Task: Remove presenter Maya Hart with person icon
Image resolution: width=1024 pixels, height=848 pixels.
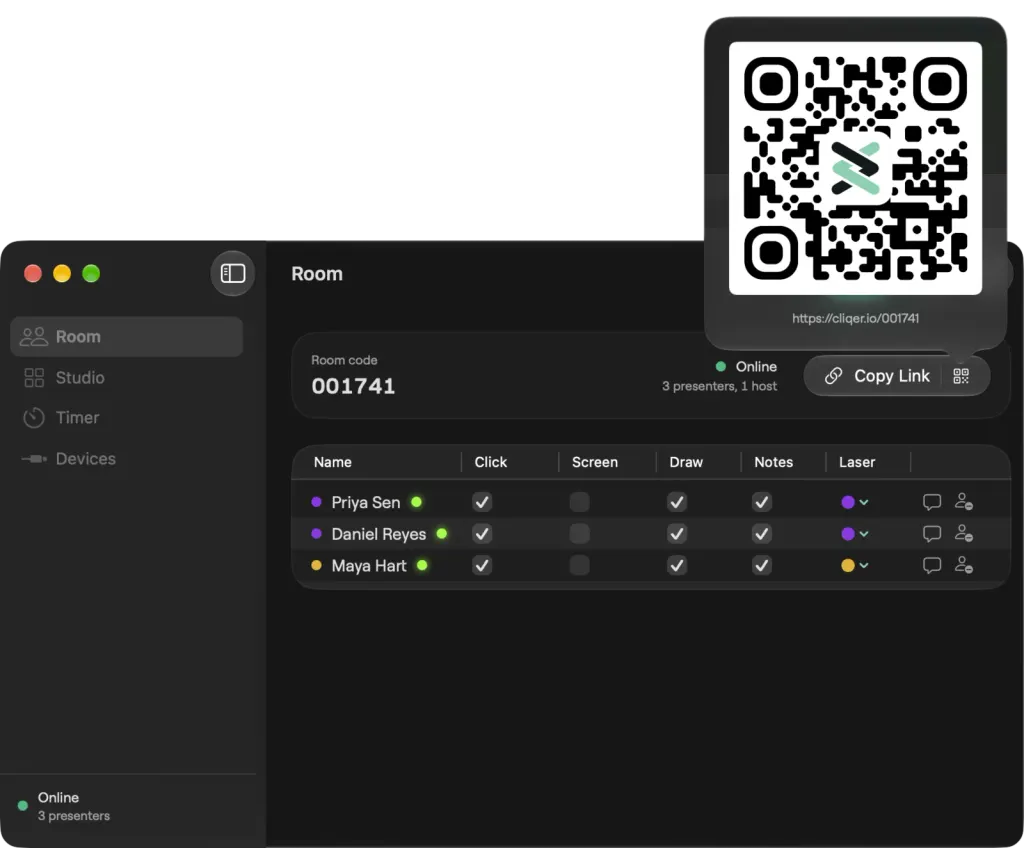Action: click(964, 565)
